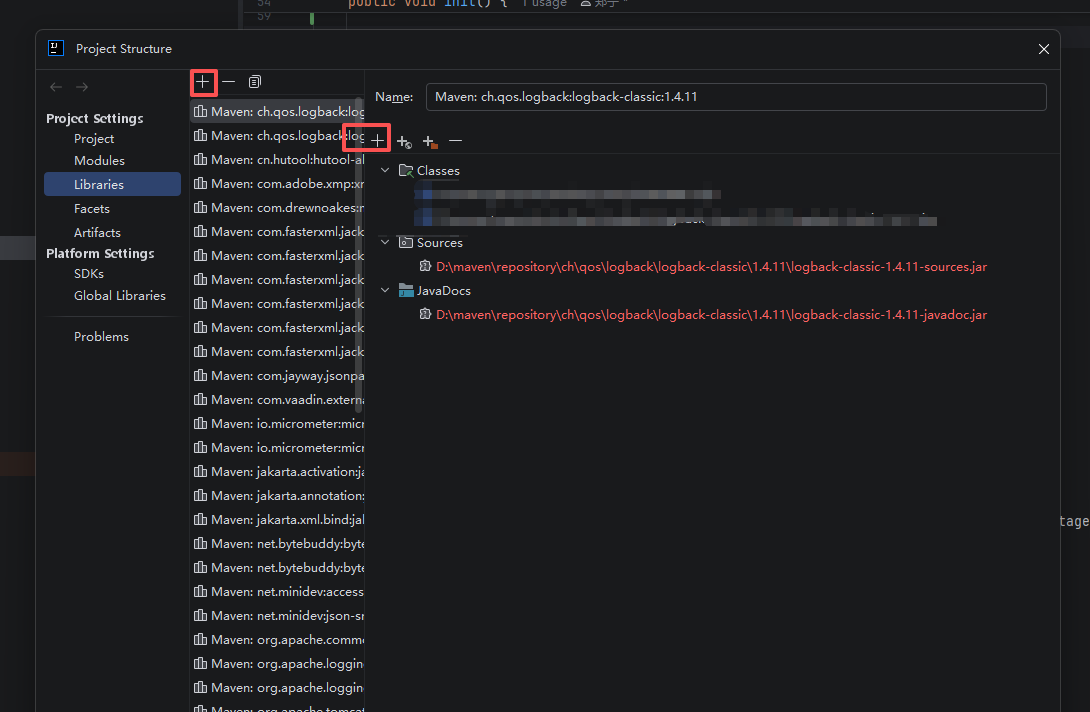The height and width of the screenshot is (712, 1090).
Task: Click library icon beside cn.hutool entry
Action: tap(200, 159)
